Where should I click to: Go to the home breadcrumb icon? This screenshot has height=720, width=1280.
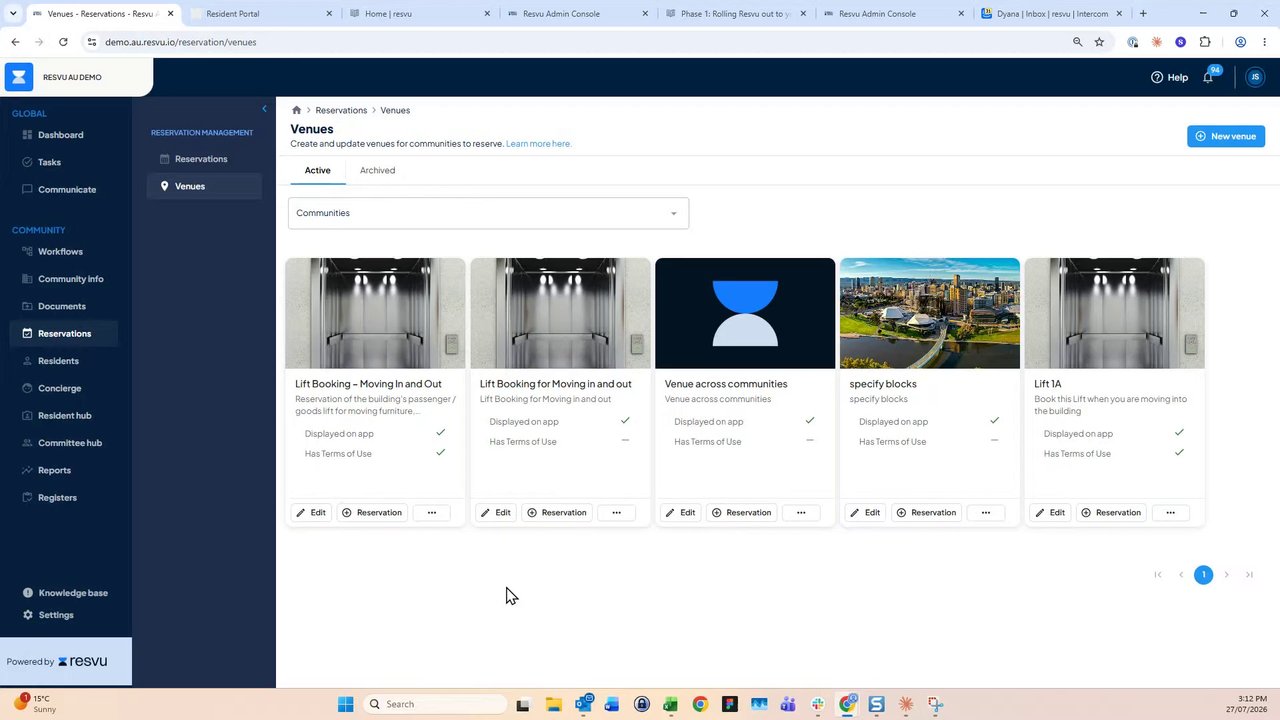point(296,110)
